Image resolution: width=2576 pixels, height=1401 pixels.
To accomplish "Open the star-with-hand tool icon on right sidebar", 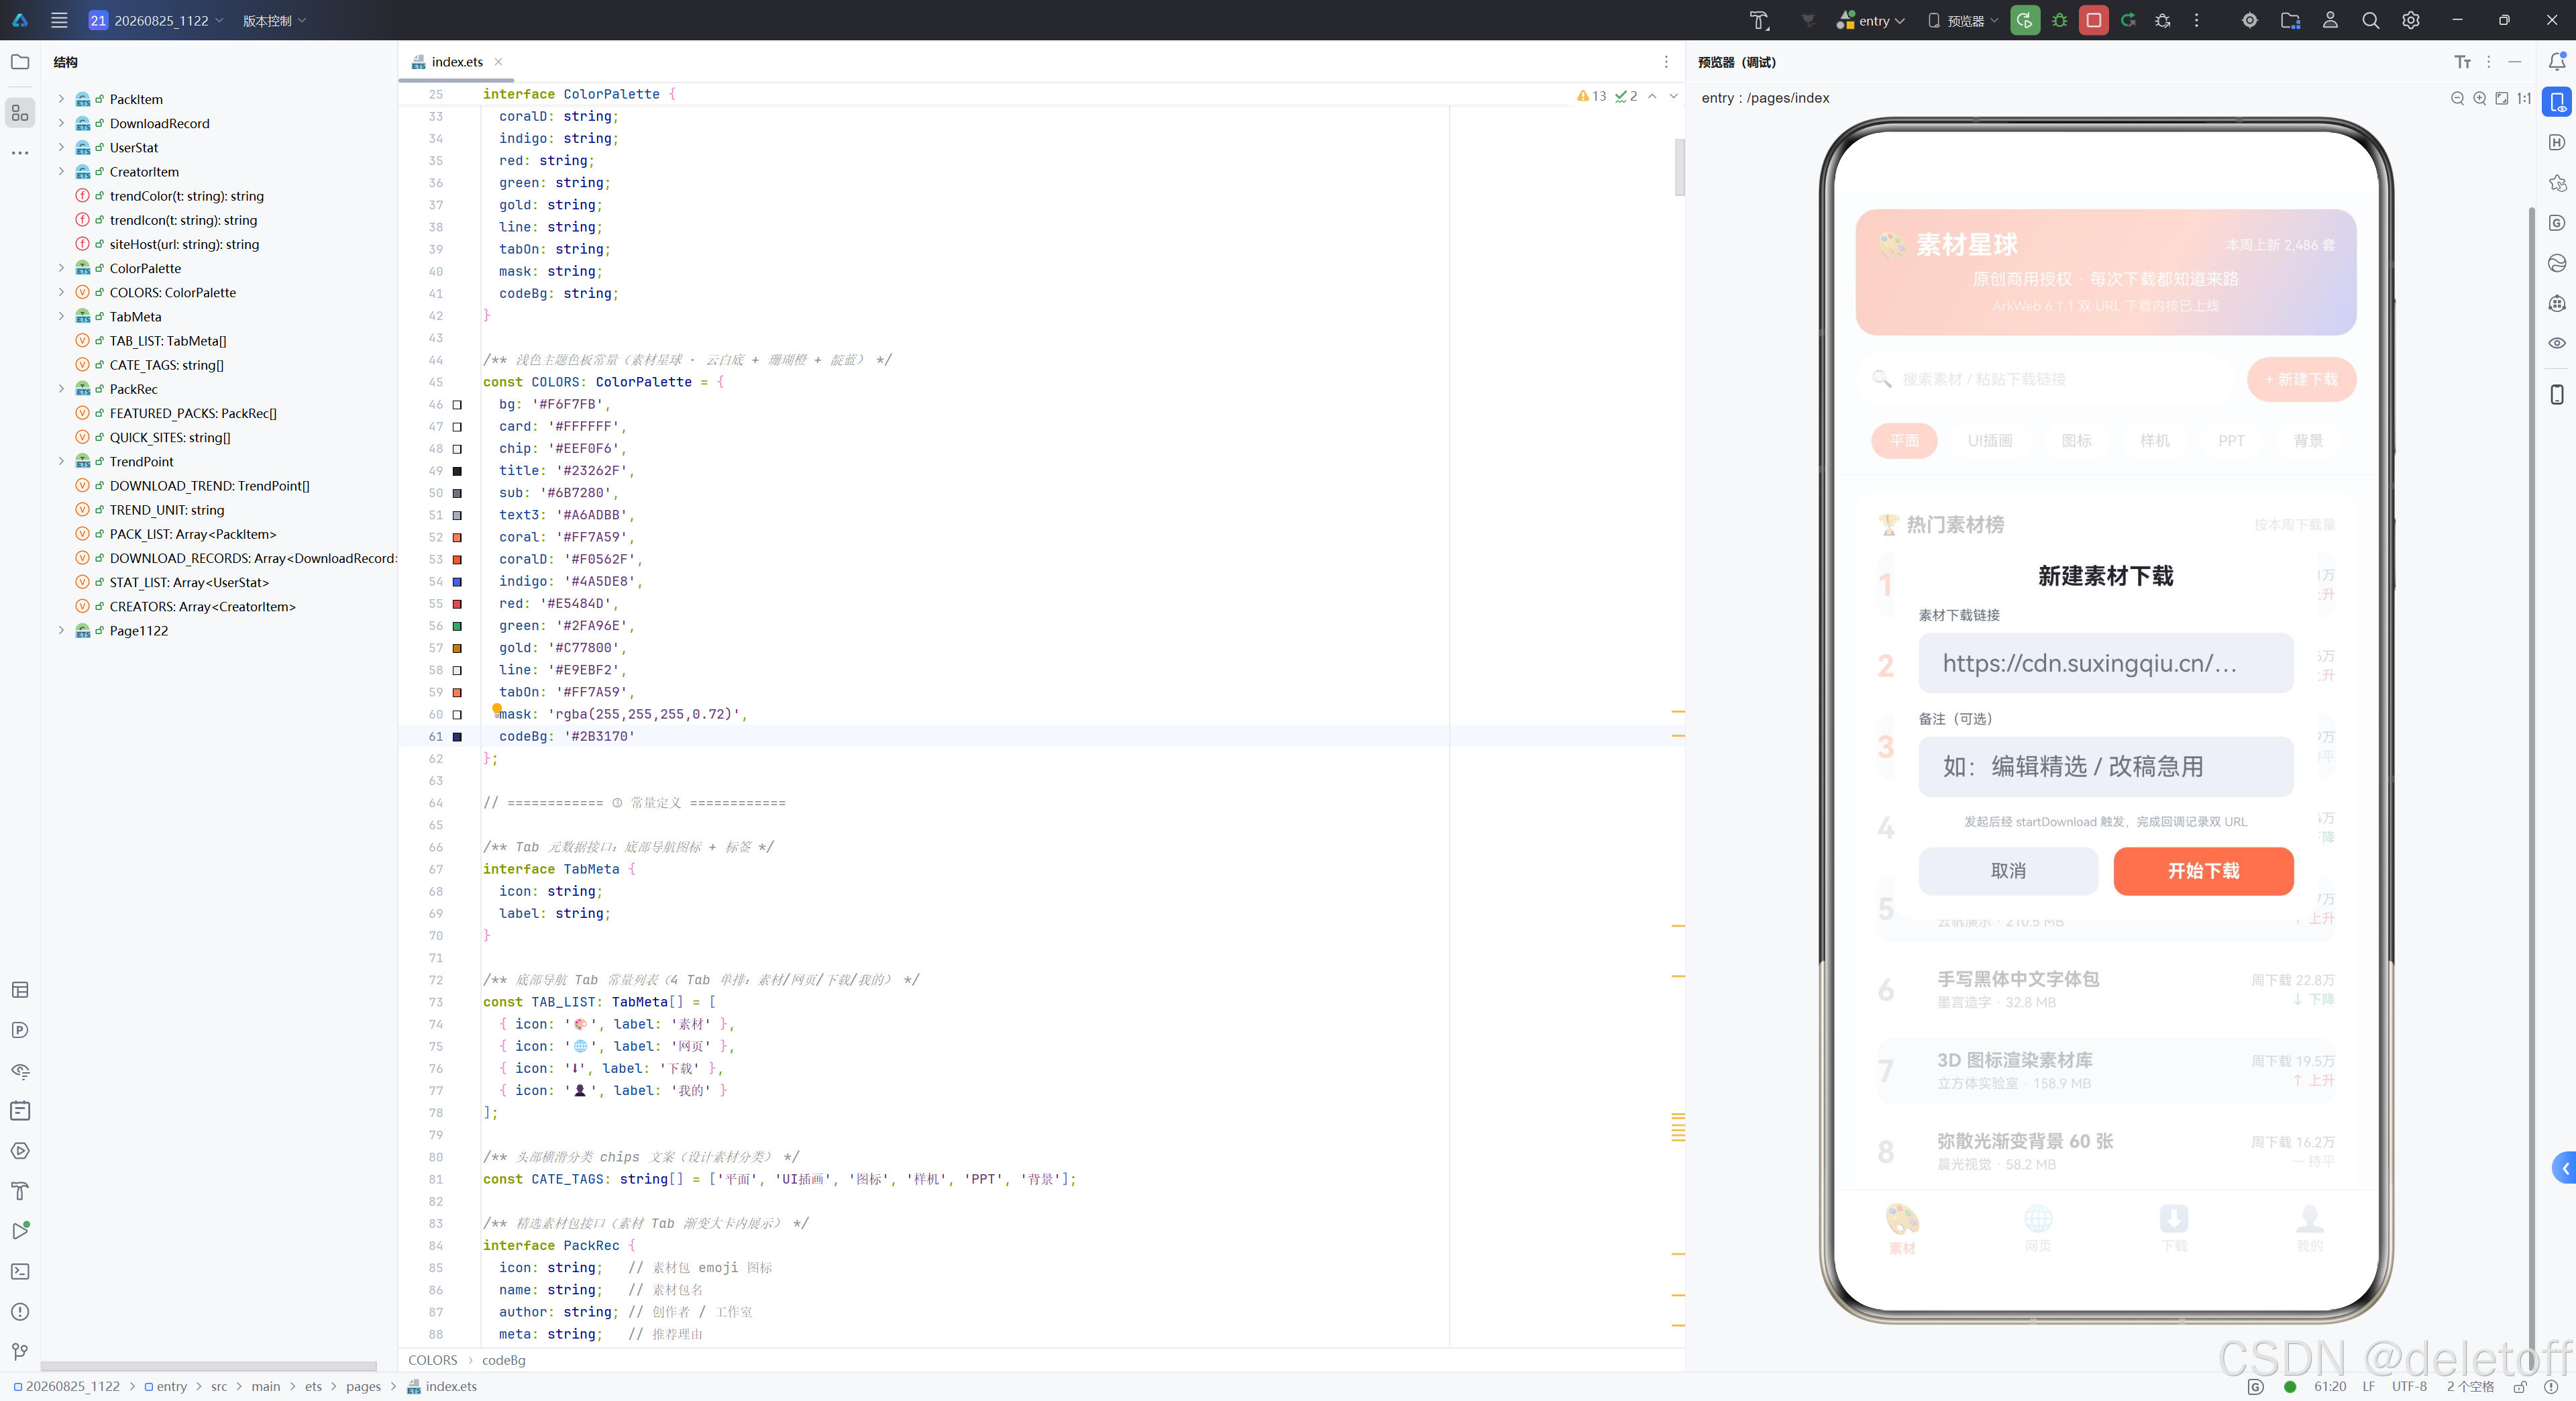I will (x=2557, y=182).
